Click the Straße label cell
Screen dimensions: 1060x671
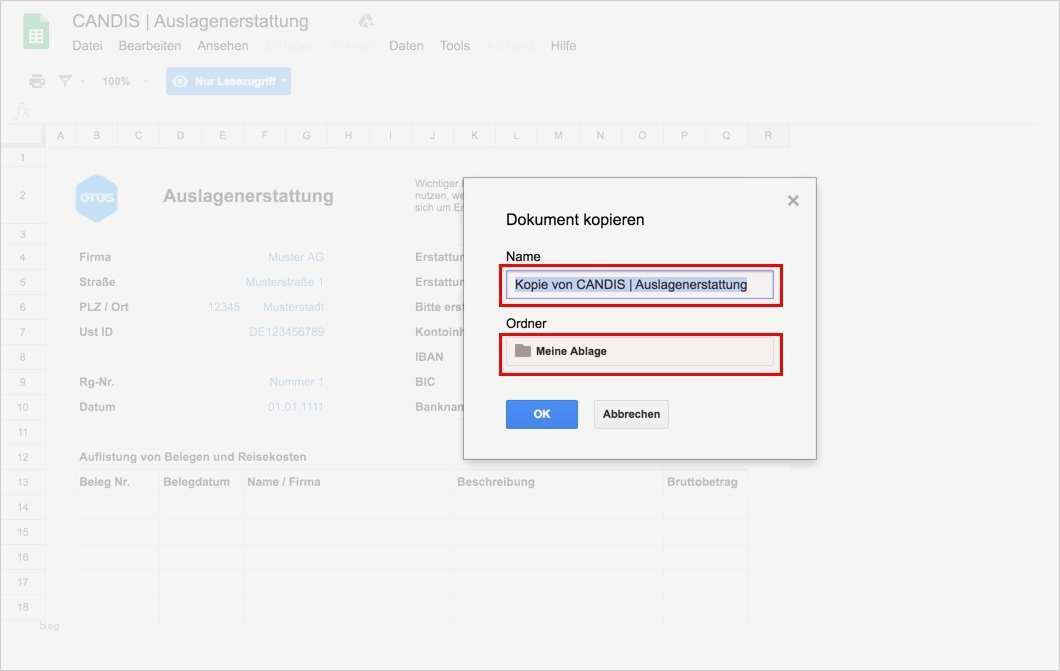coord(97,282)
